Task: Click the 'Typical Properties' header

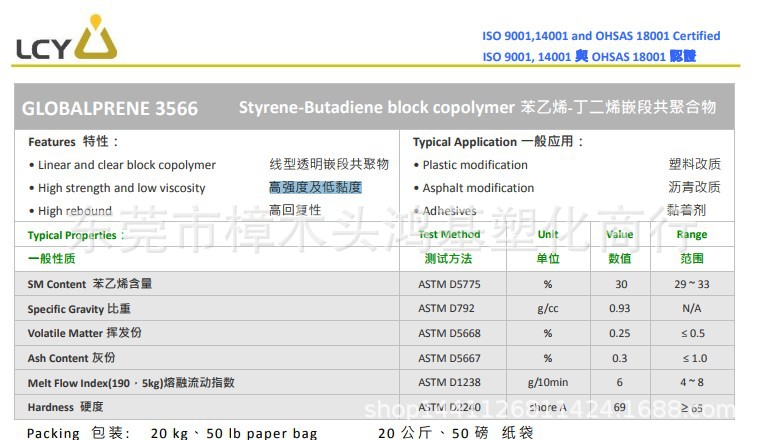Action: pyautogui.click(x=76, y=235)
